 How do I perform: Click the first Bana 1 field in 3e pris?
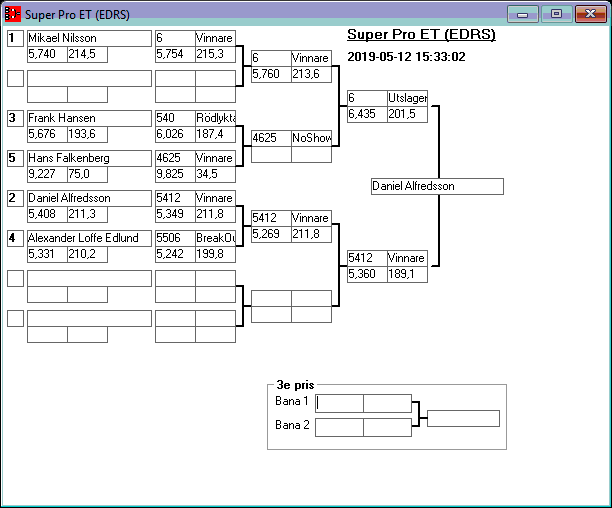pyautogui.click(x=339, y=403)
